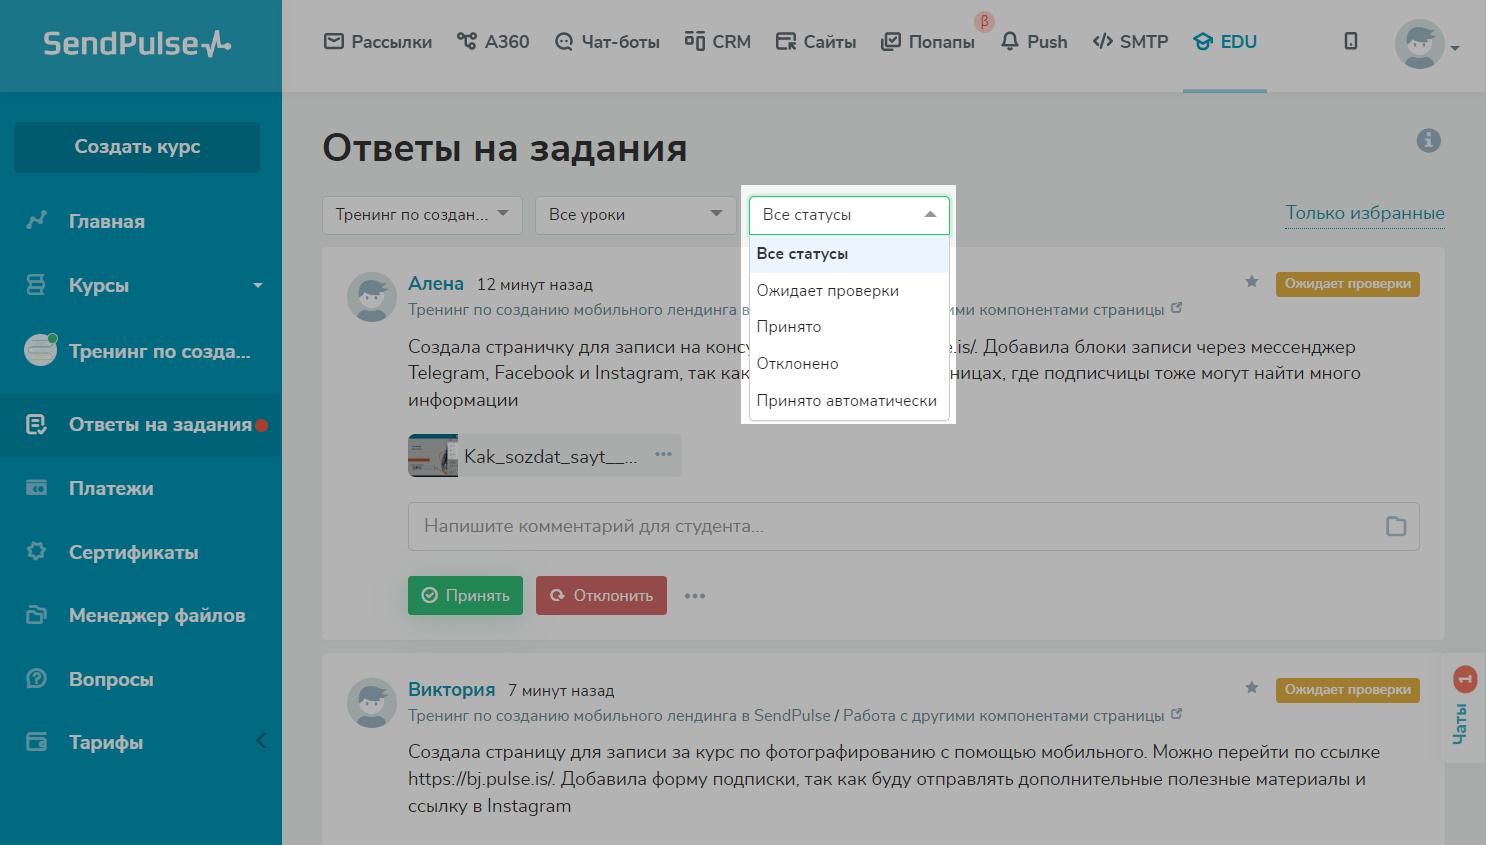
Task: Open attached file options menu dots
Action: pyautogui.click(x=663, y=455)
